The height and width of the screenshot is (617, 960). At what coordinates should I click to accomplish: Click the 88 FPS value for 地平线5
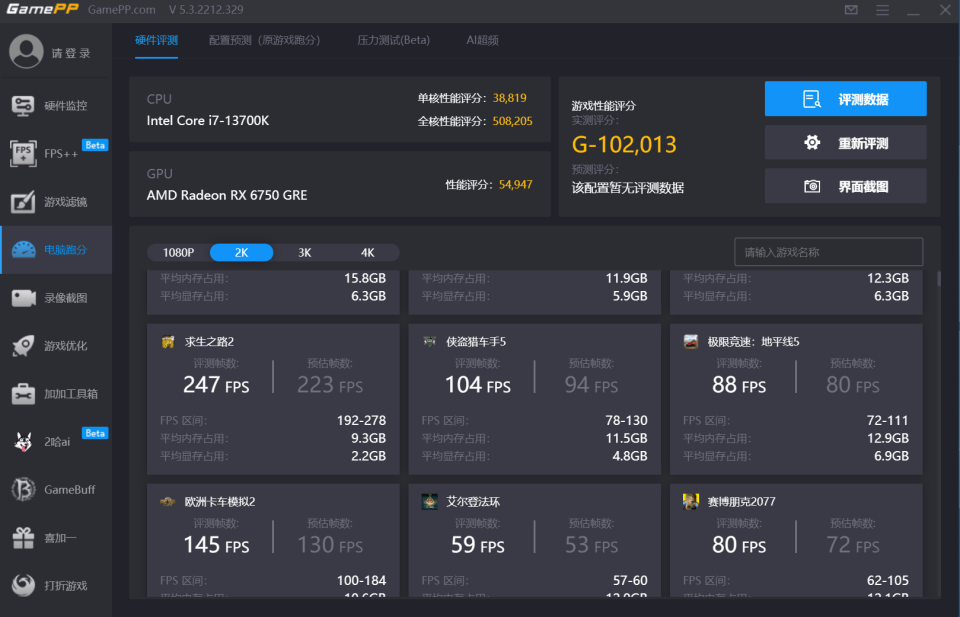click(x=739, y=385)
